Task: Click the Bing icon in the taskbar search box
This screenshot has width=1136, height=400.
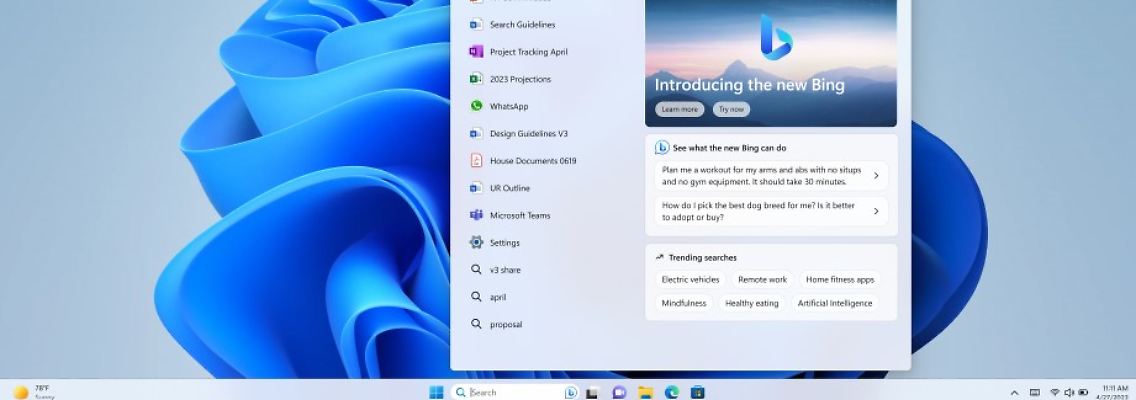Action: [571, 392]
